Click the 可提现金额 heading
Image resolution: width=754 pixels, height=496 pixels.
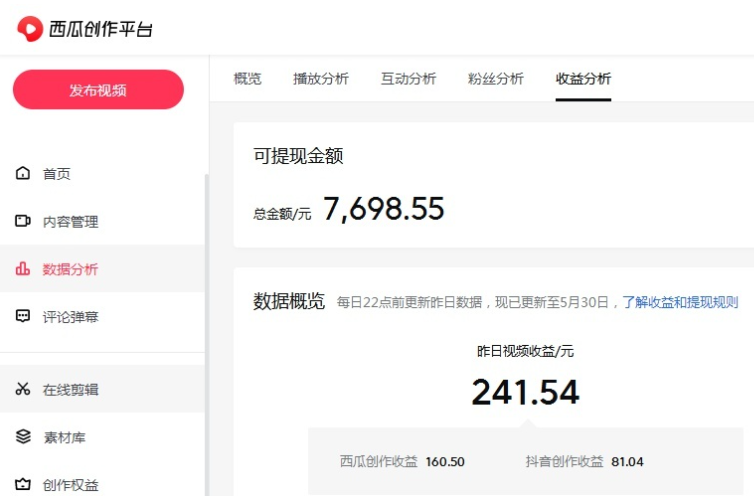298,156
